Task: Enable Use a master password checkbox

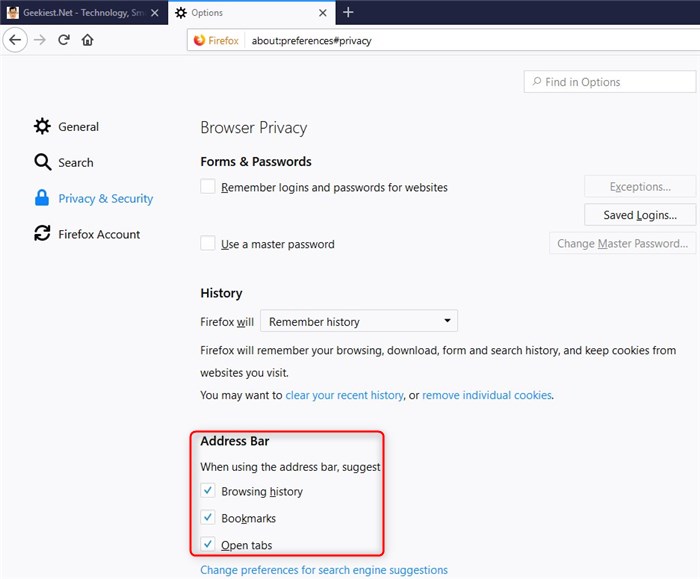Action: (208, 244)
